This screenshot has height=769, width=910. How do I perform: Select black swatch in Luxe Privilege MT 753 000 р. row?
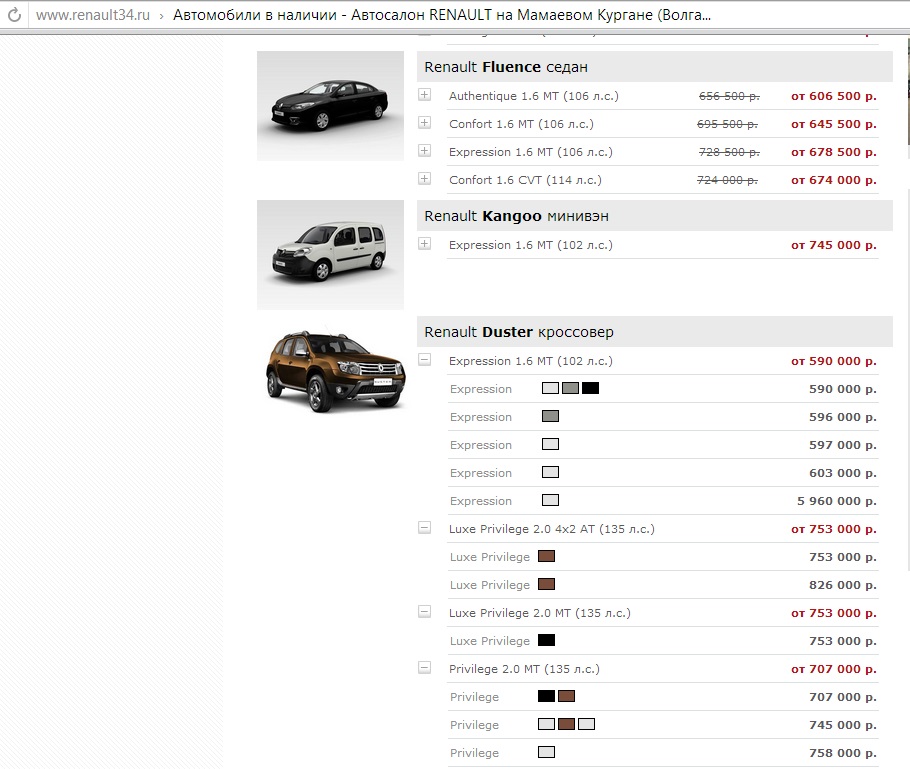pos(546,640)
